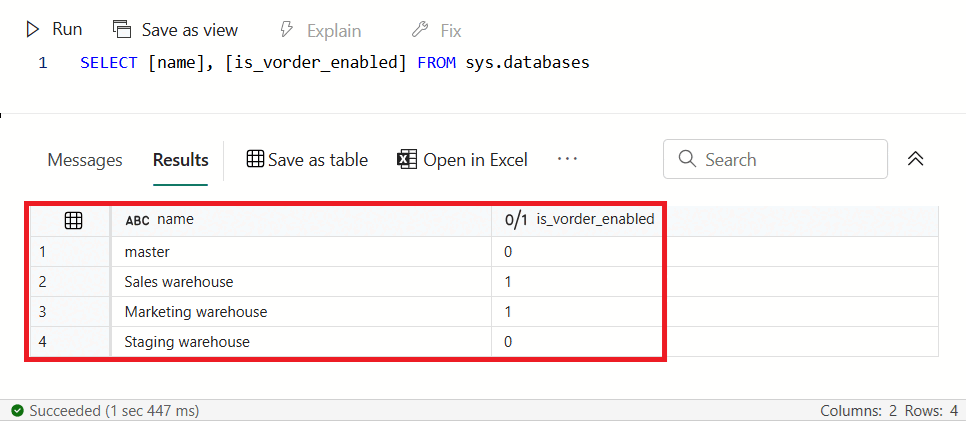Select the master row cell
This screenshot has width=966, height=421.
click(x=301, y=251)
